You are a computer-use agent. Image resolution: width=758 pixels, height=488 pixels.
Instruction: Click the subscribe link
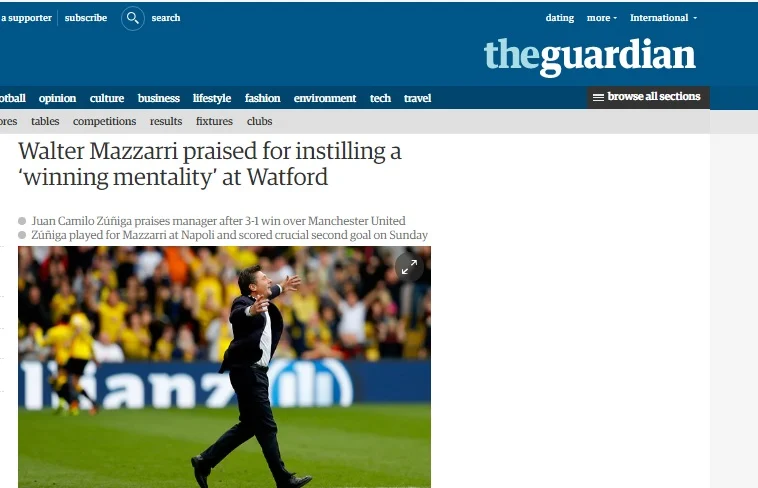pos(86,18)
